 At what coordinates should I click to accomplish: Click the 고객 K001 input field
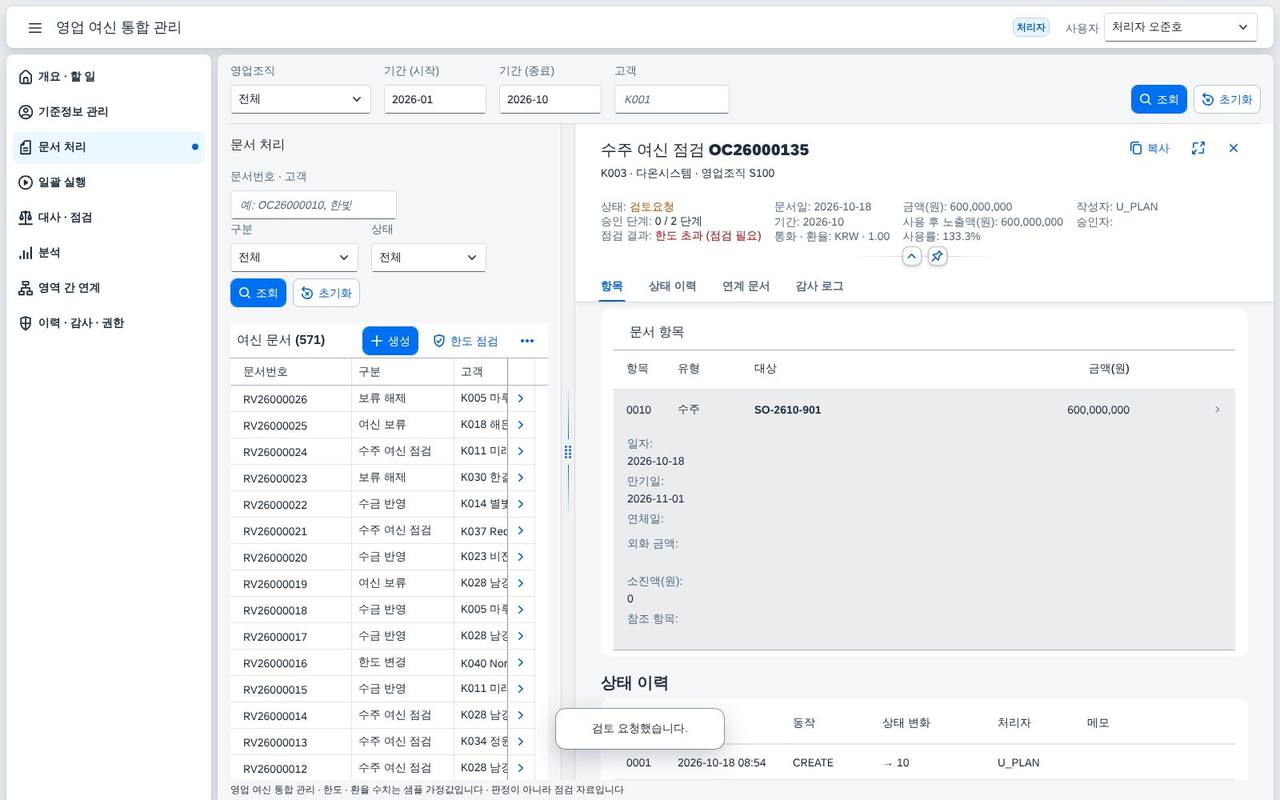(671, 99)
